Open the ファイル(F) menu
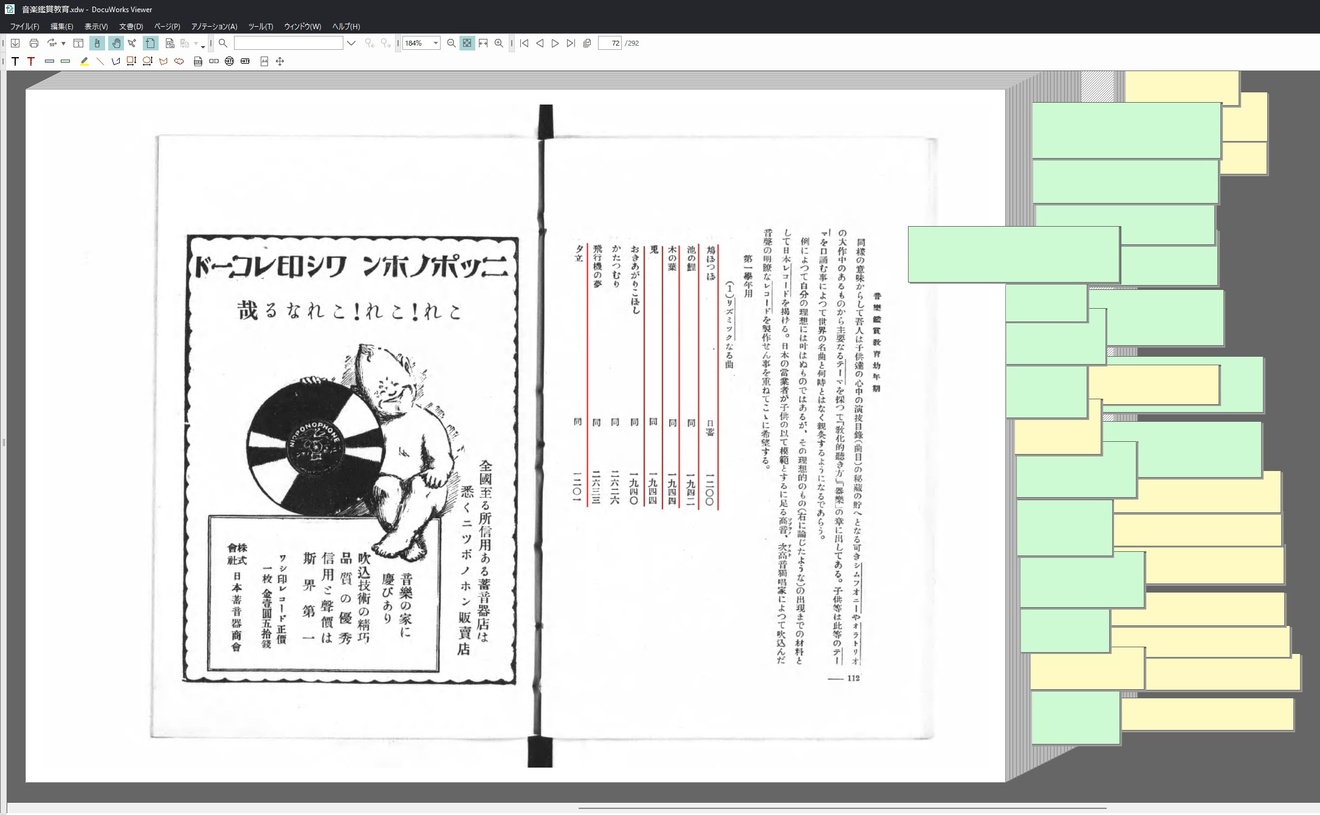Screen dimensions: 1320x815 point(25,26)
